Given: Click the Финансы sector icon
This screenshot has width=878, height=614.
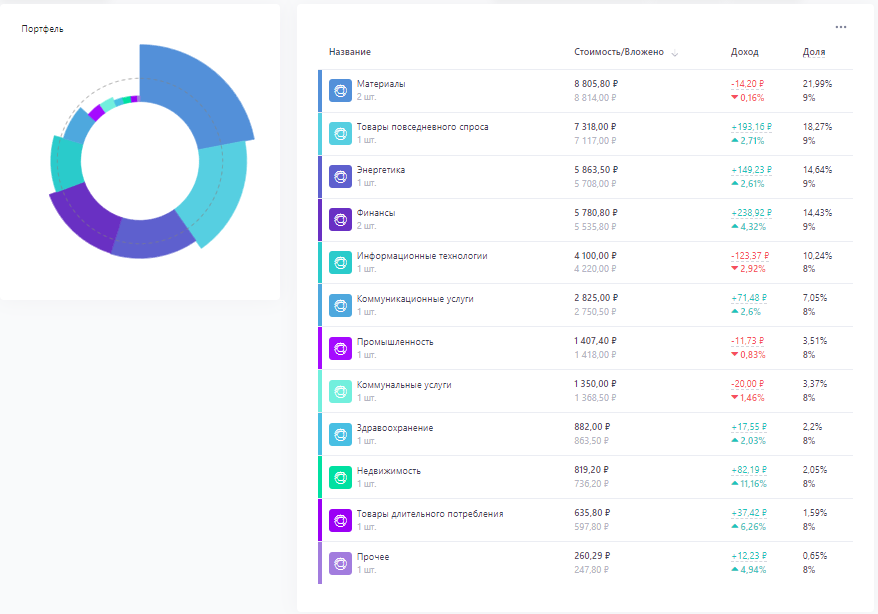Looking at the screenshot, I should (x=339, y=220).
